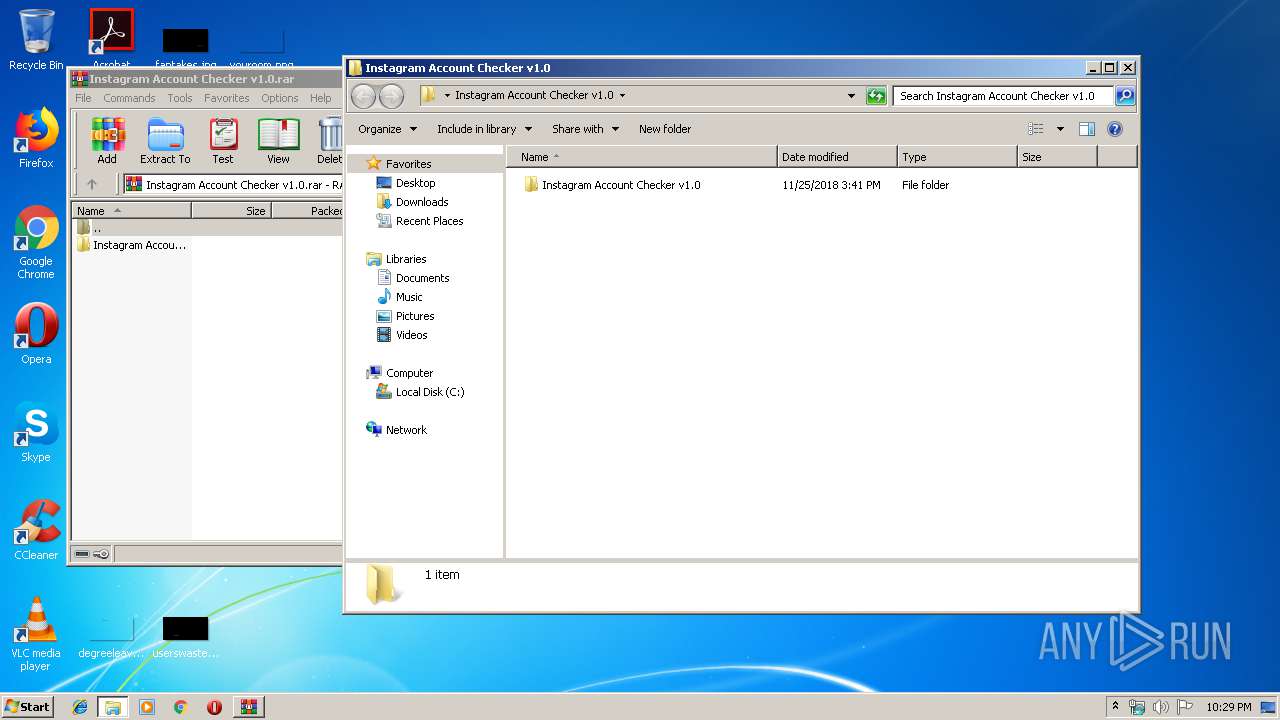
Task: Click the WinRAR Extract To icon
Action: (x=165, y=141)
